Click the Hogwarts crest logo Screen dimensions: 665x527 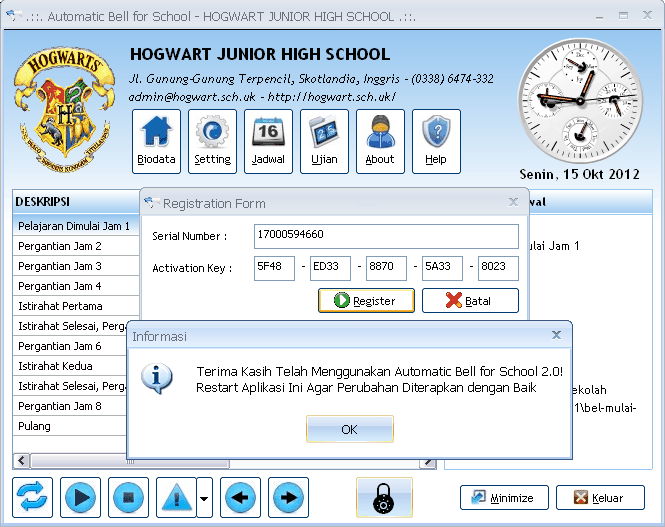tap(64, 109)
